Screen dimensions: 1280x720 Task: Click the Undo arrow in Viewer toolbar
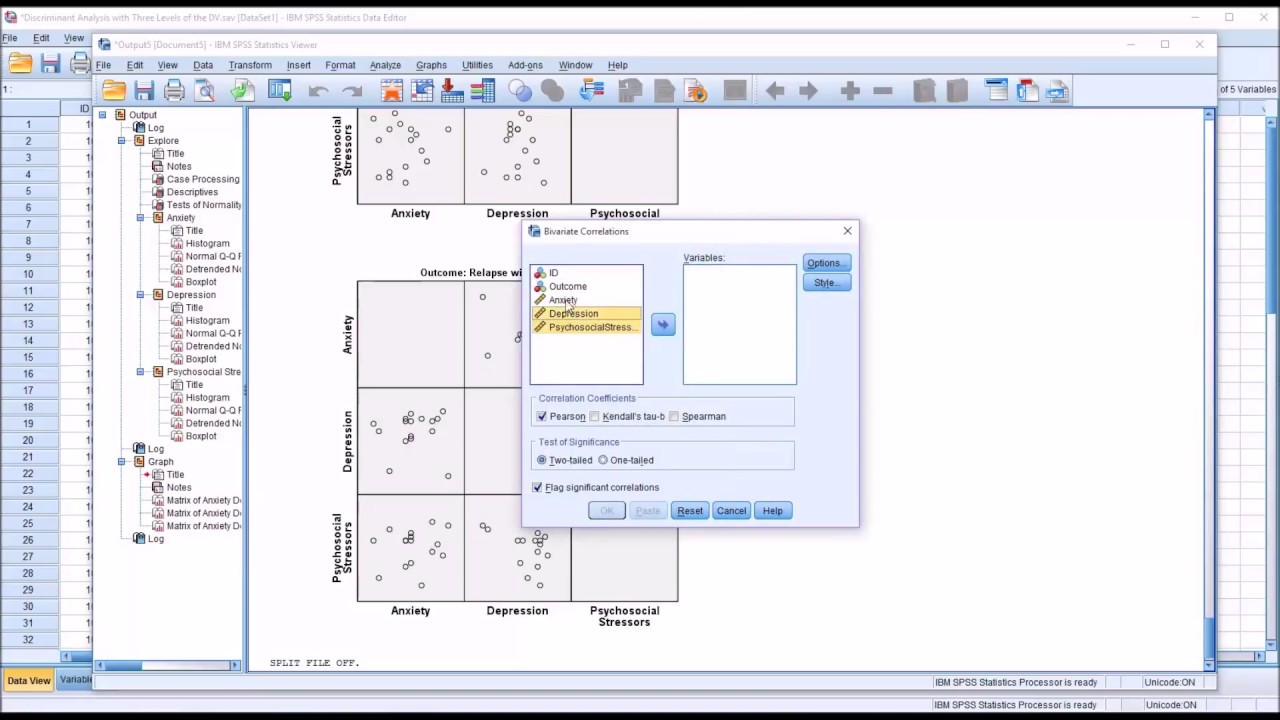tap(318, 91)
